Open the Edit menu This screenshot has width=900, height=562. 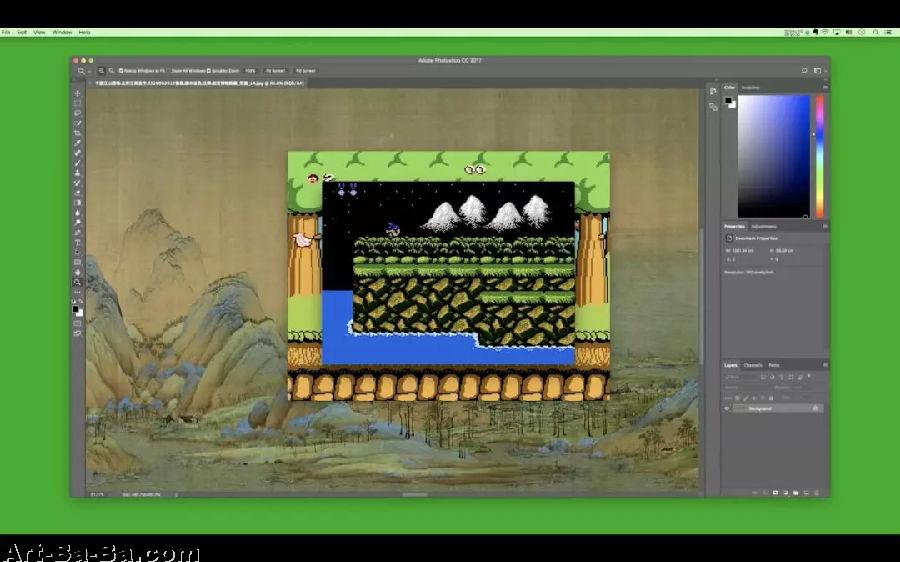click(22, 32)
